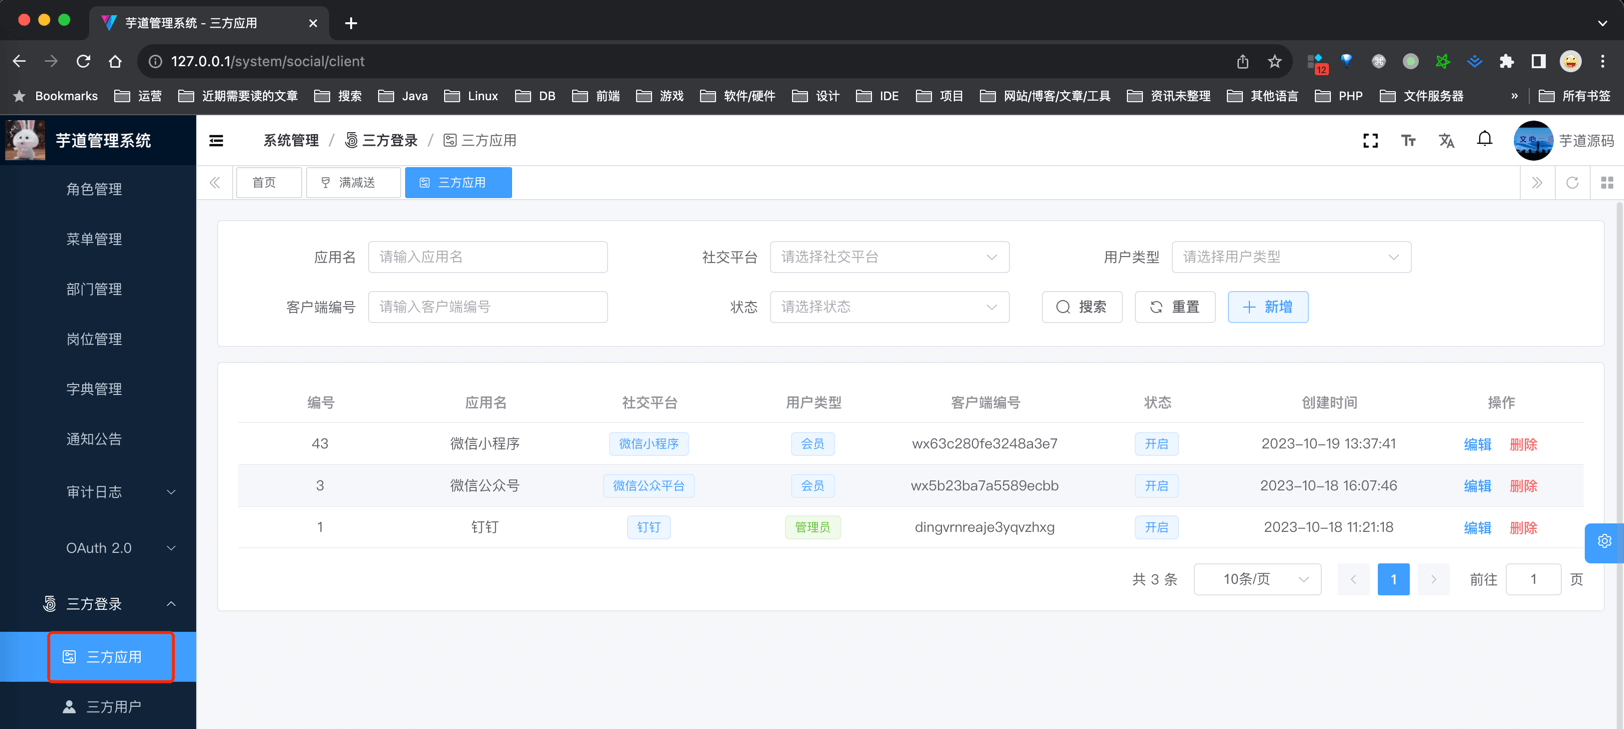
Task: Open 三方用户 in the sidebar
Action: point(113,707)
